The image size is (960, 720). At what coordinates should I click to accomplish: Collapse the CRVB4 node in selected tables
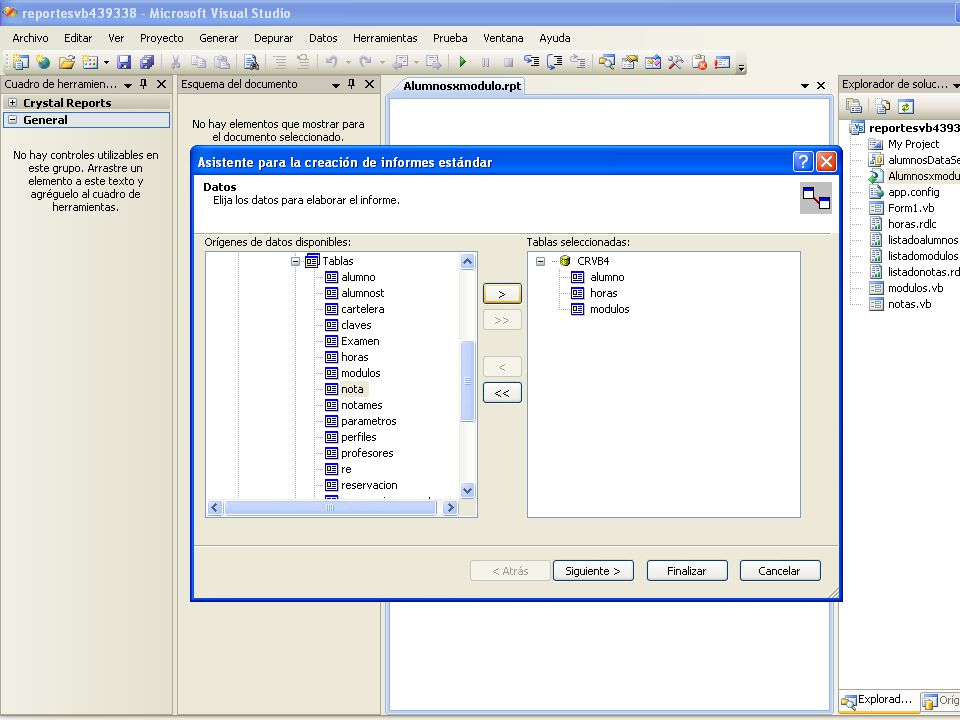click(x=540, y=261)
